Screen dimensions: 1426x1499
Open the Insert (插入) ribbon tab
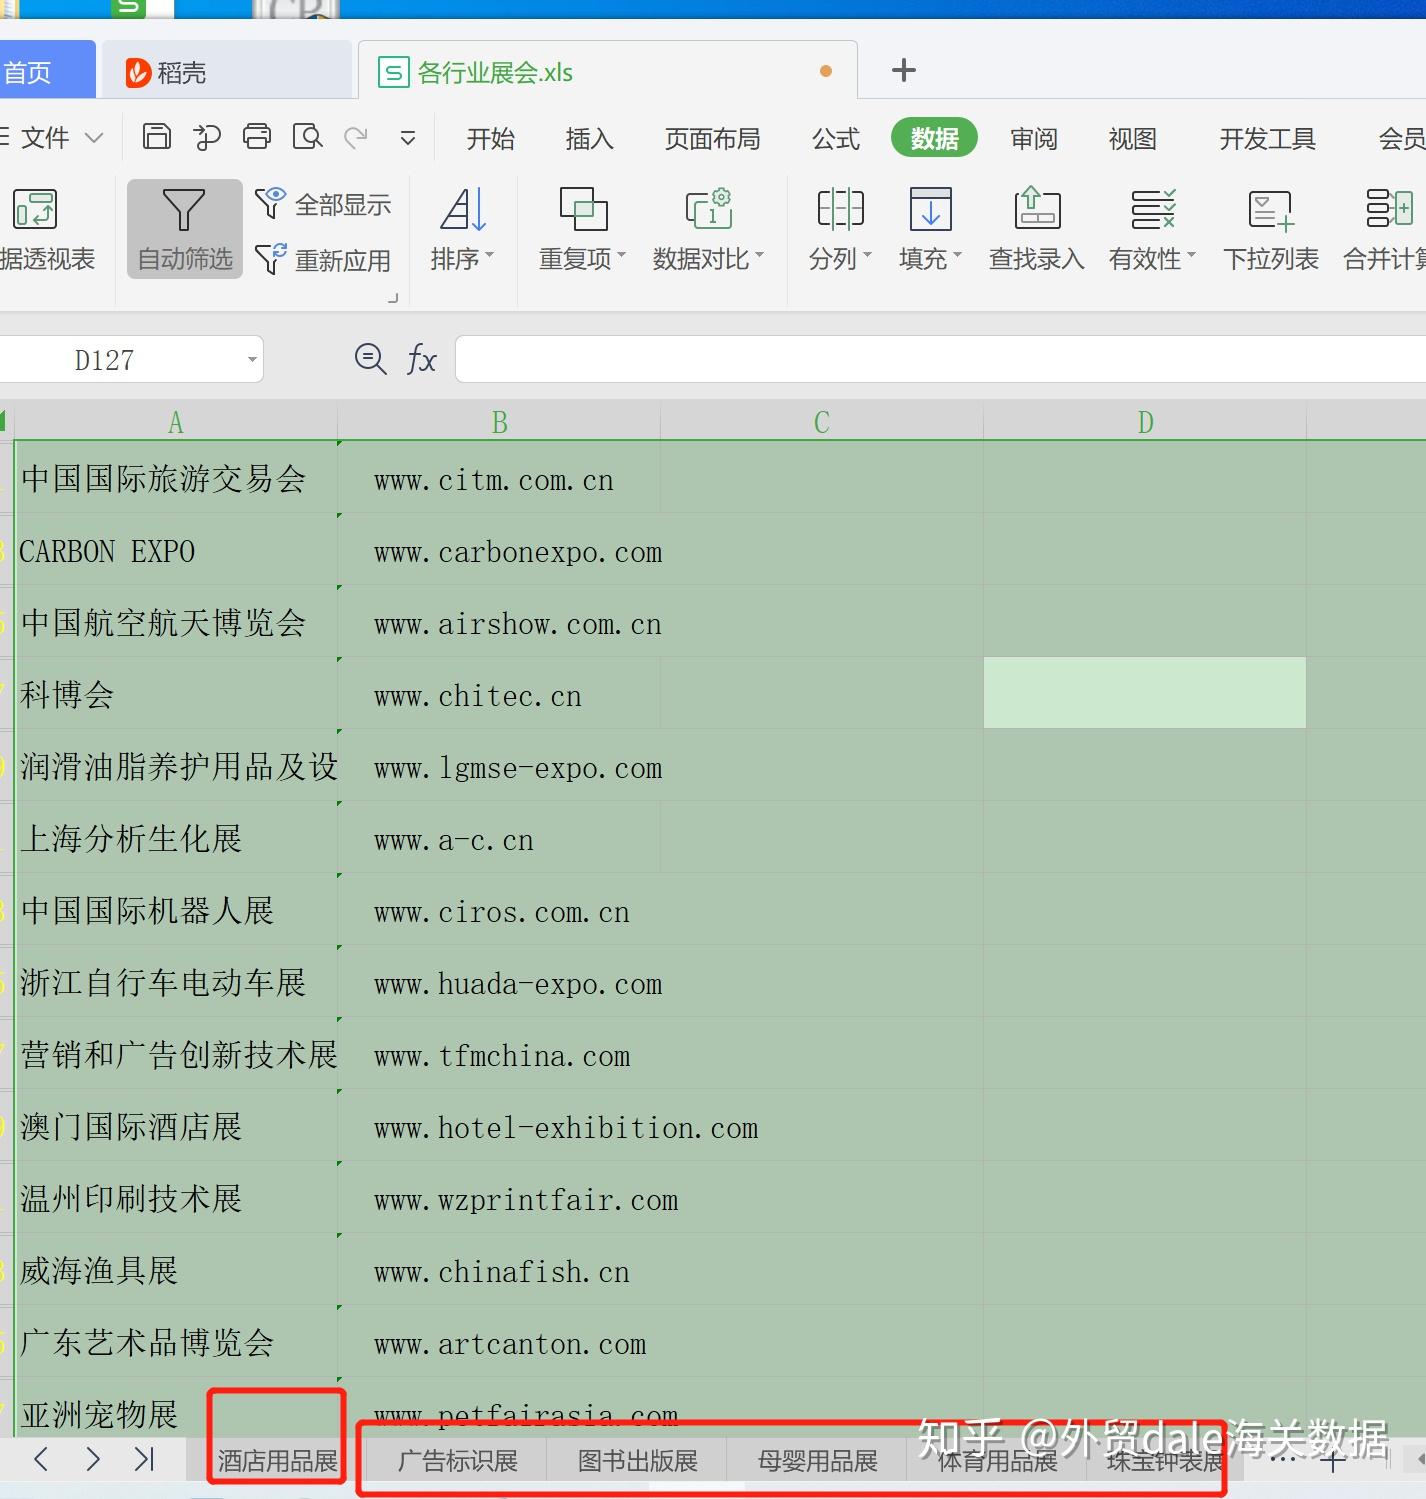589,138
